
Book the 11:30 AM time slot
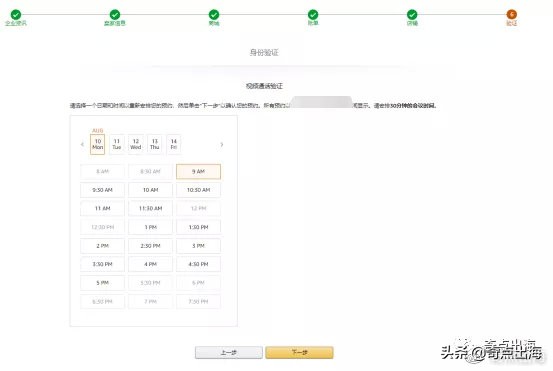151,208
